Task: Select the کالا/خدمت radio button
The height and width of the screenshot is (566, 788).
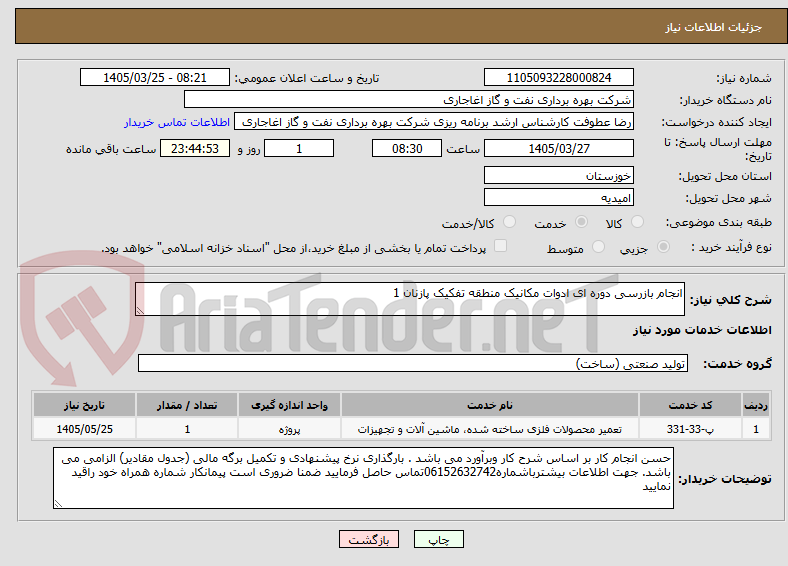Action: pyautogui.click(x=509, y=222)
